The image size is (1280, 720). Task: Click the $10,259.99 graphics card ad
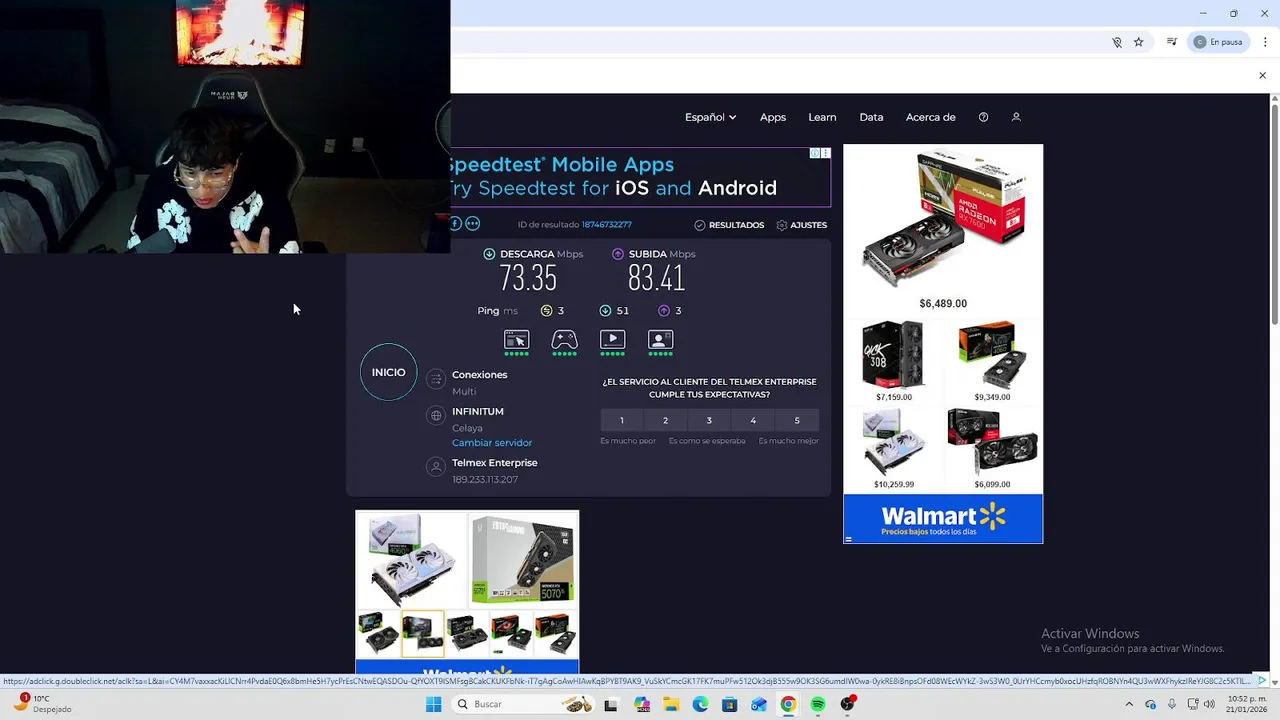(x=894, y=448)
